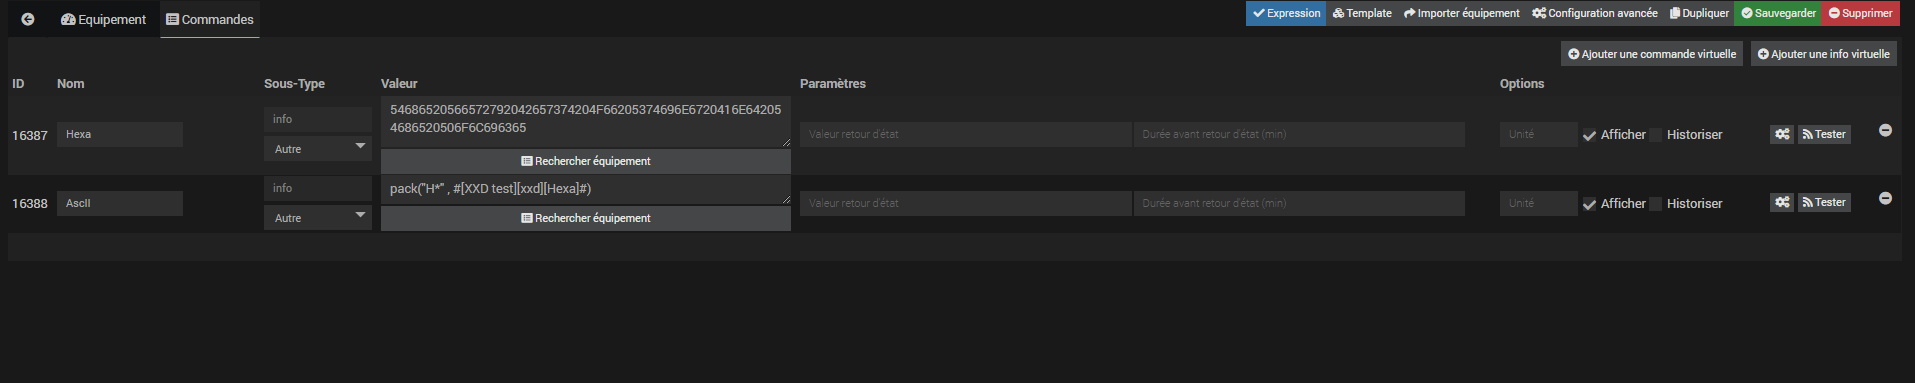Focus the Unité field for AscII
Screen dimensions: 1915x383
1538,203
